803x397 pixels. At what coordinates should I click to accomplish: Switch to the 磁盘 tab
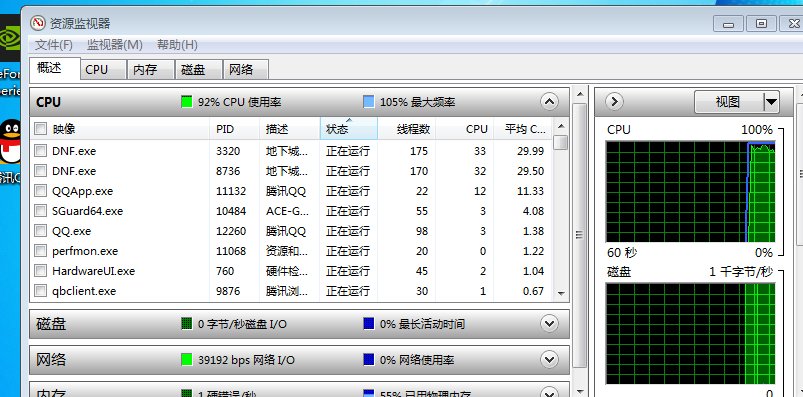coord(199,70)
